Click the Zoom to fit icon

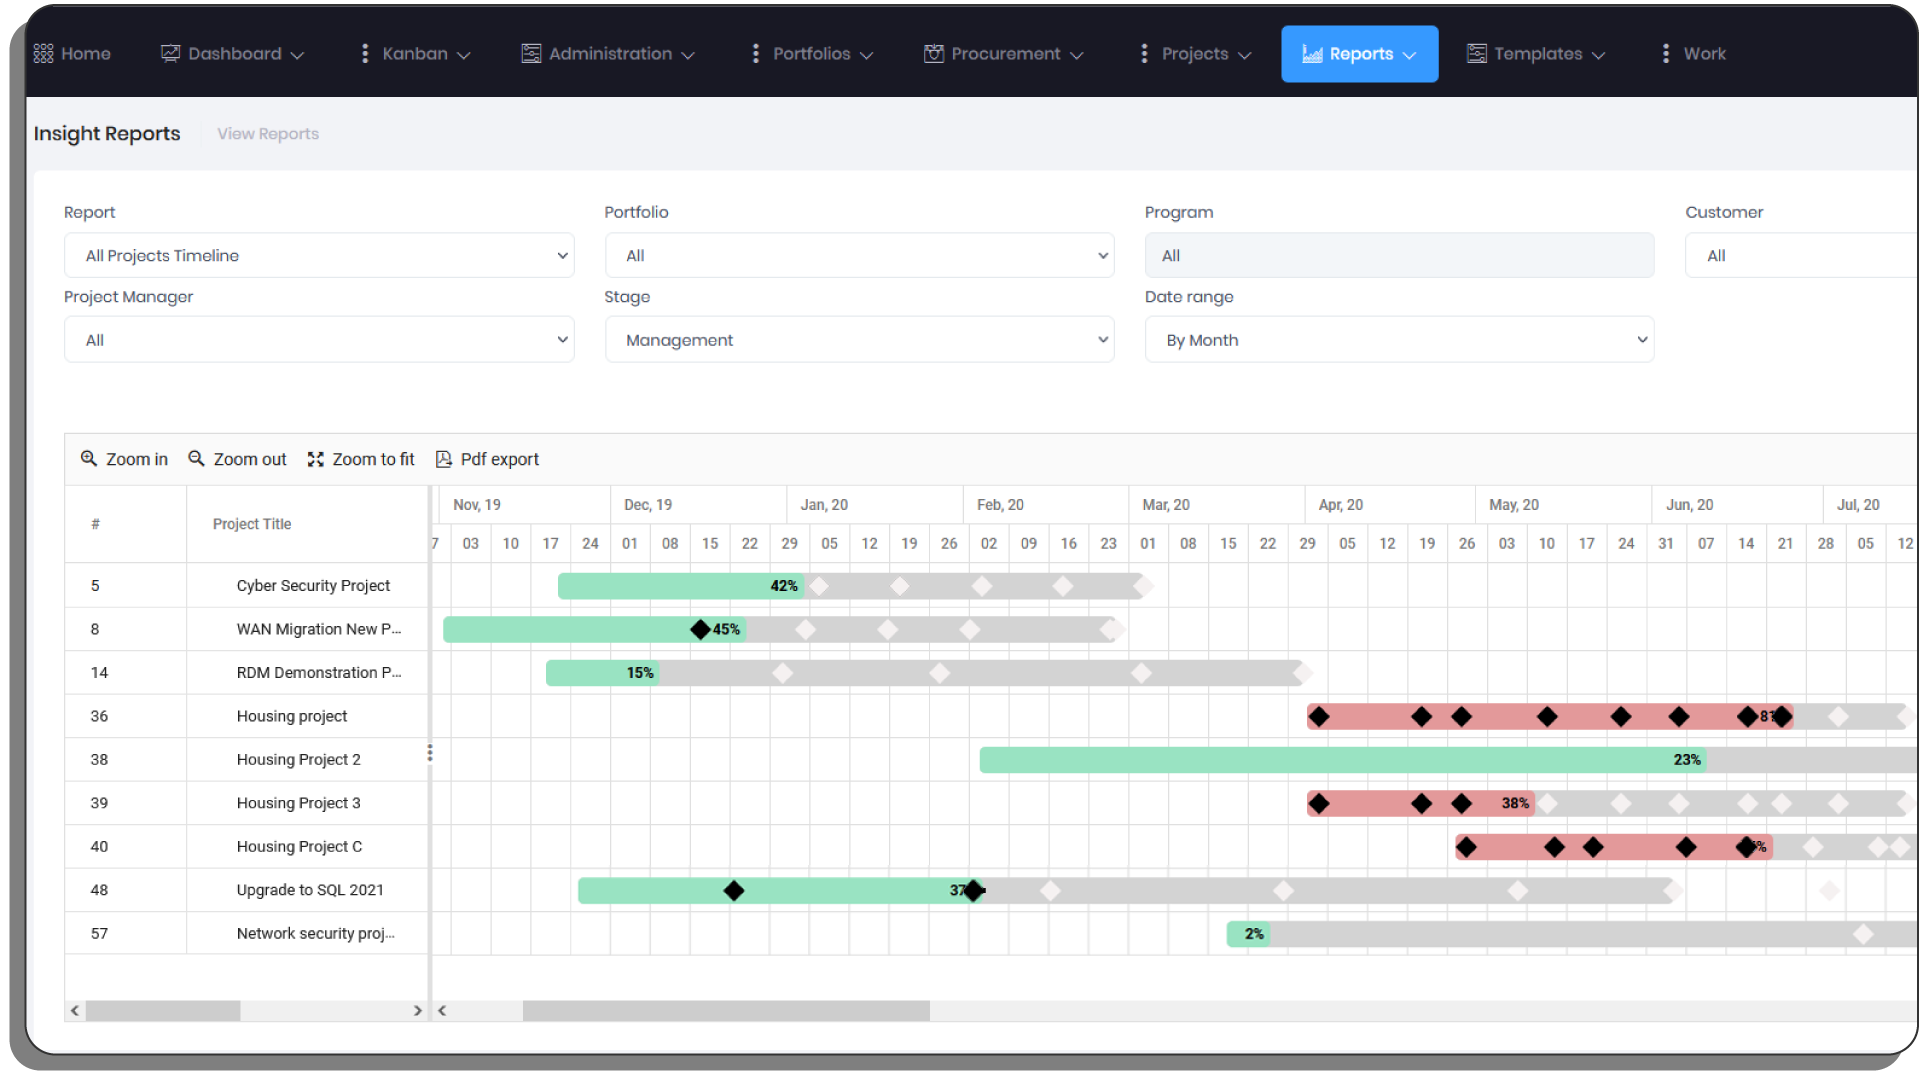316,459
